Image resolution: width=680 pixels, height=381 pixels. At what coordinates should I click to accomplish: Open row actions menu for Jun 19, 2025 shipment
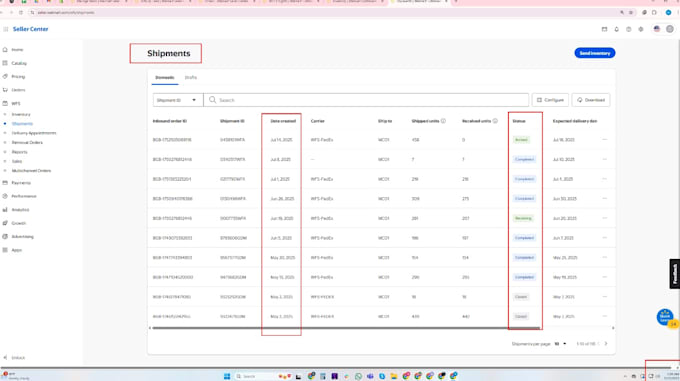605,218
